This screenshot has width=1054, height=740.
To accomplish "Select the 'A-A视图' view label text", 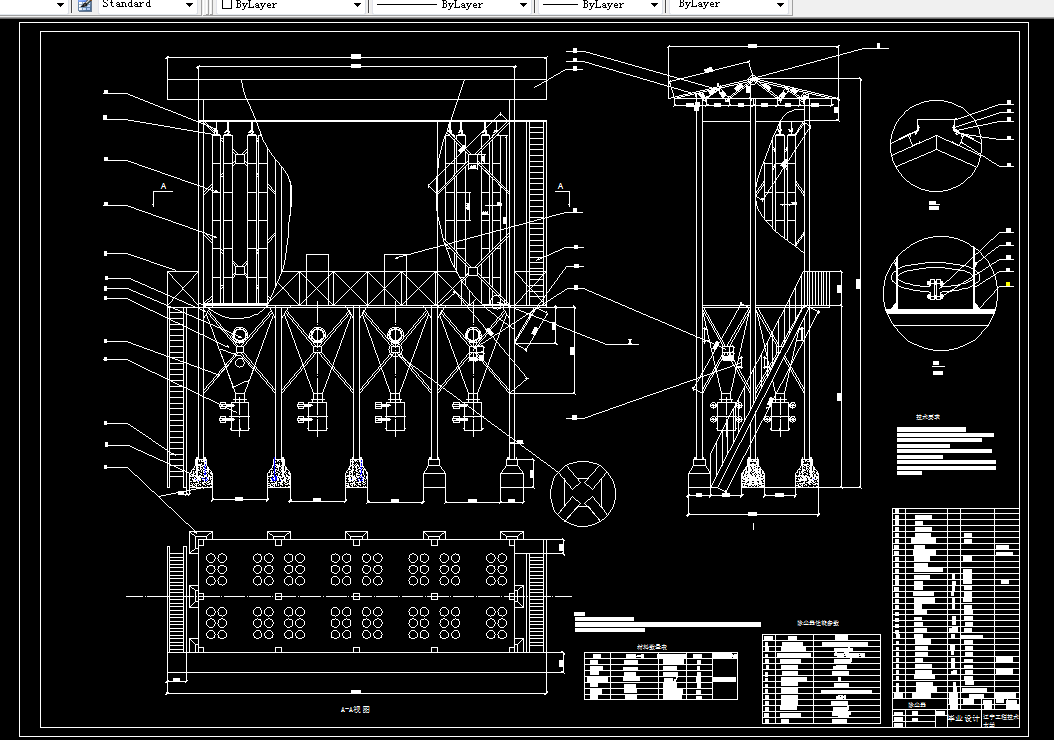I will pos(356,709).
